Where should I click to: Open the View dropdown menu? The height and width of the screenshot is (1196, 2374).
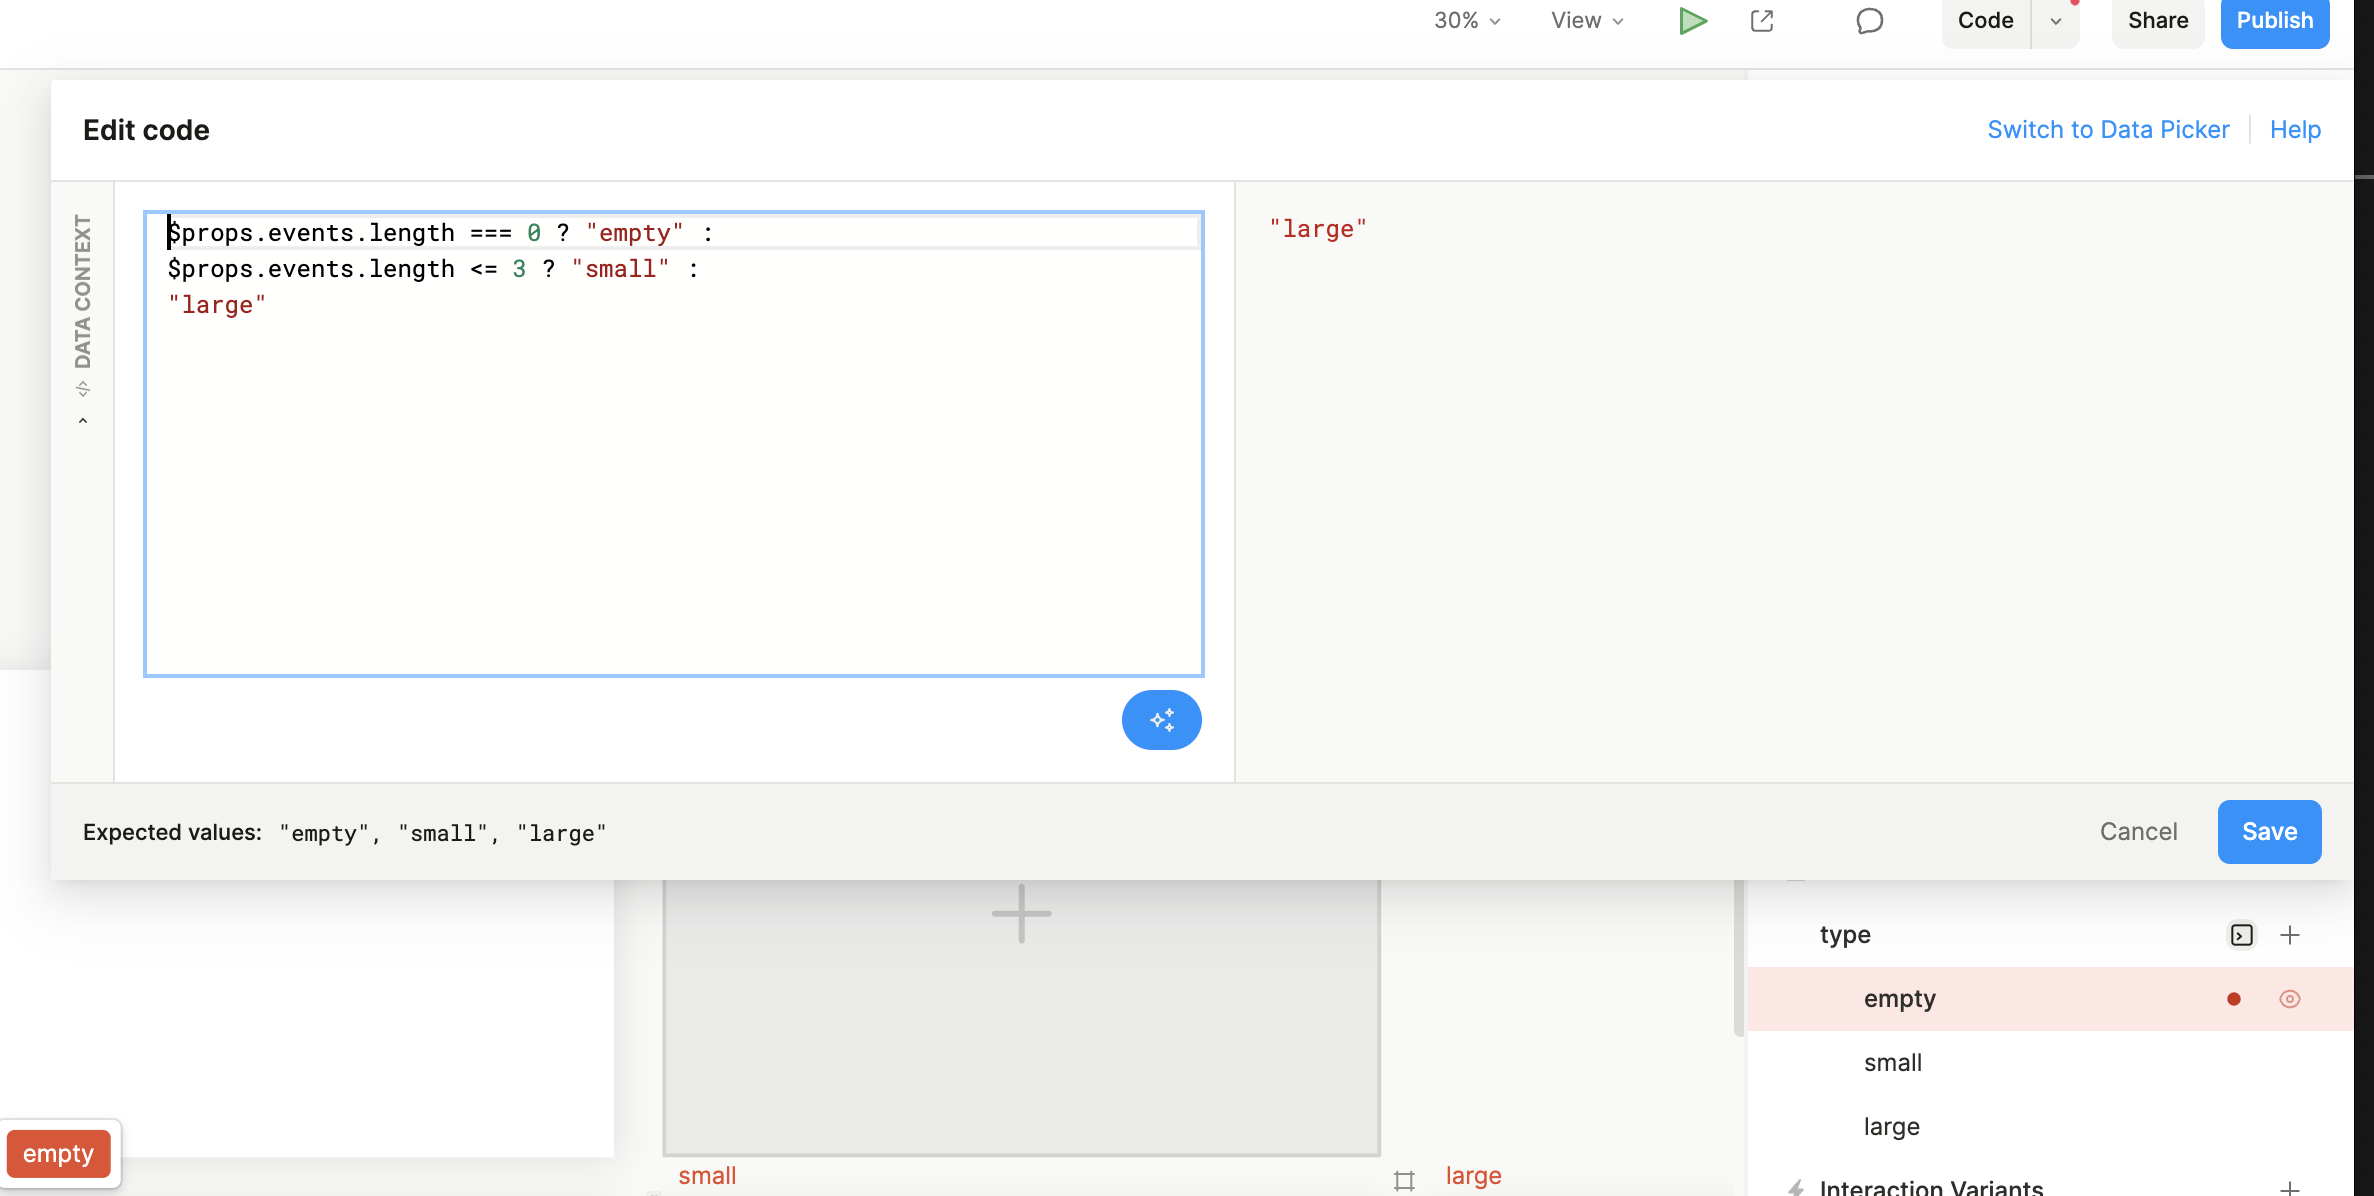click(x=1587, y=21)
